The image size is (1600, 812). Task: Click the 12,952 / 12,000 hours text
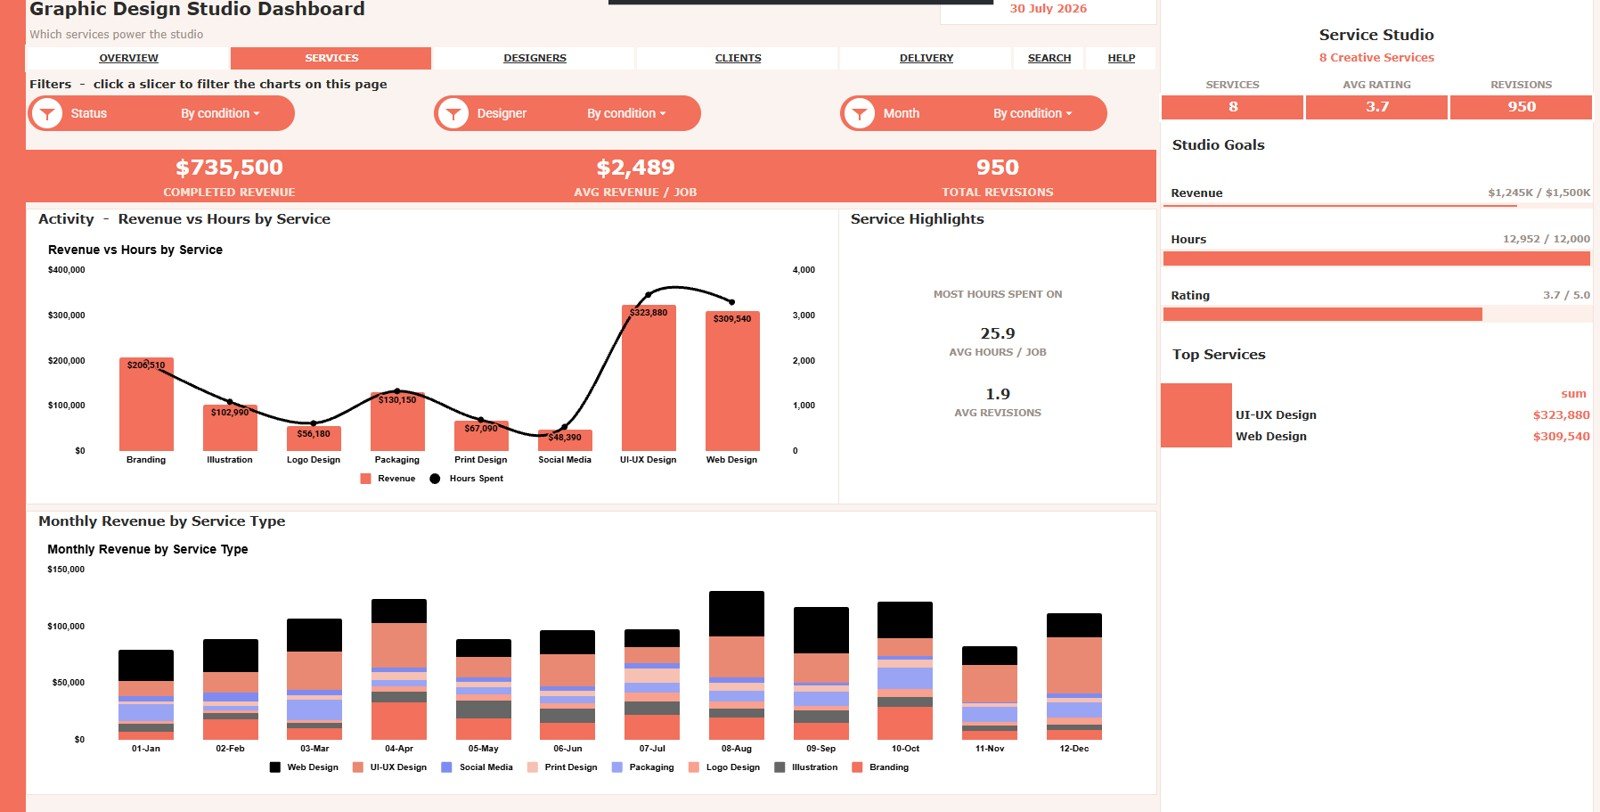(1546, 239)
